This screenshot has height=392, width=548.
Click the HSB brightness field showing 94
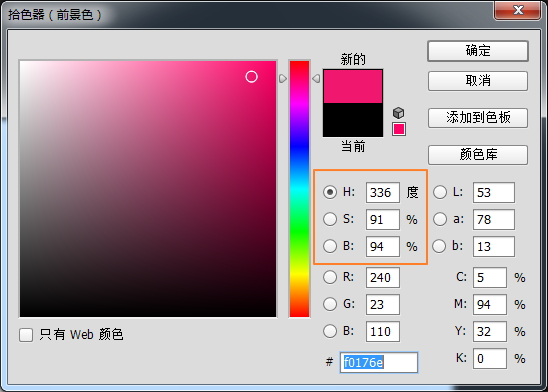(383, 246)
